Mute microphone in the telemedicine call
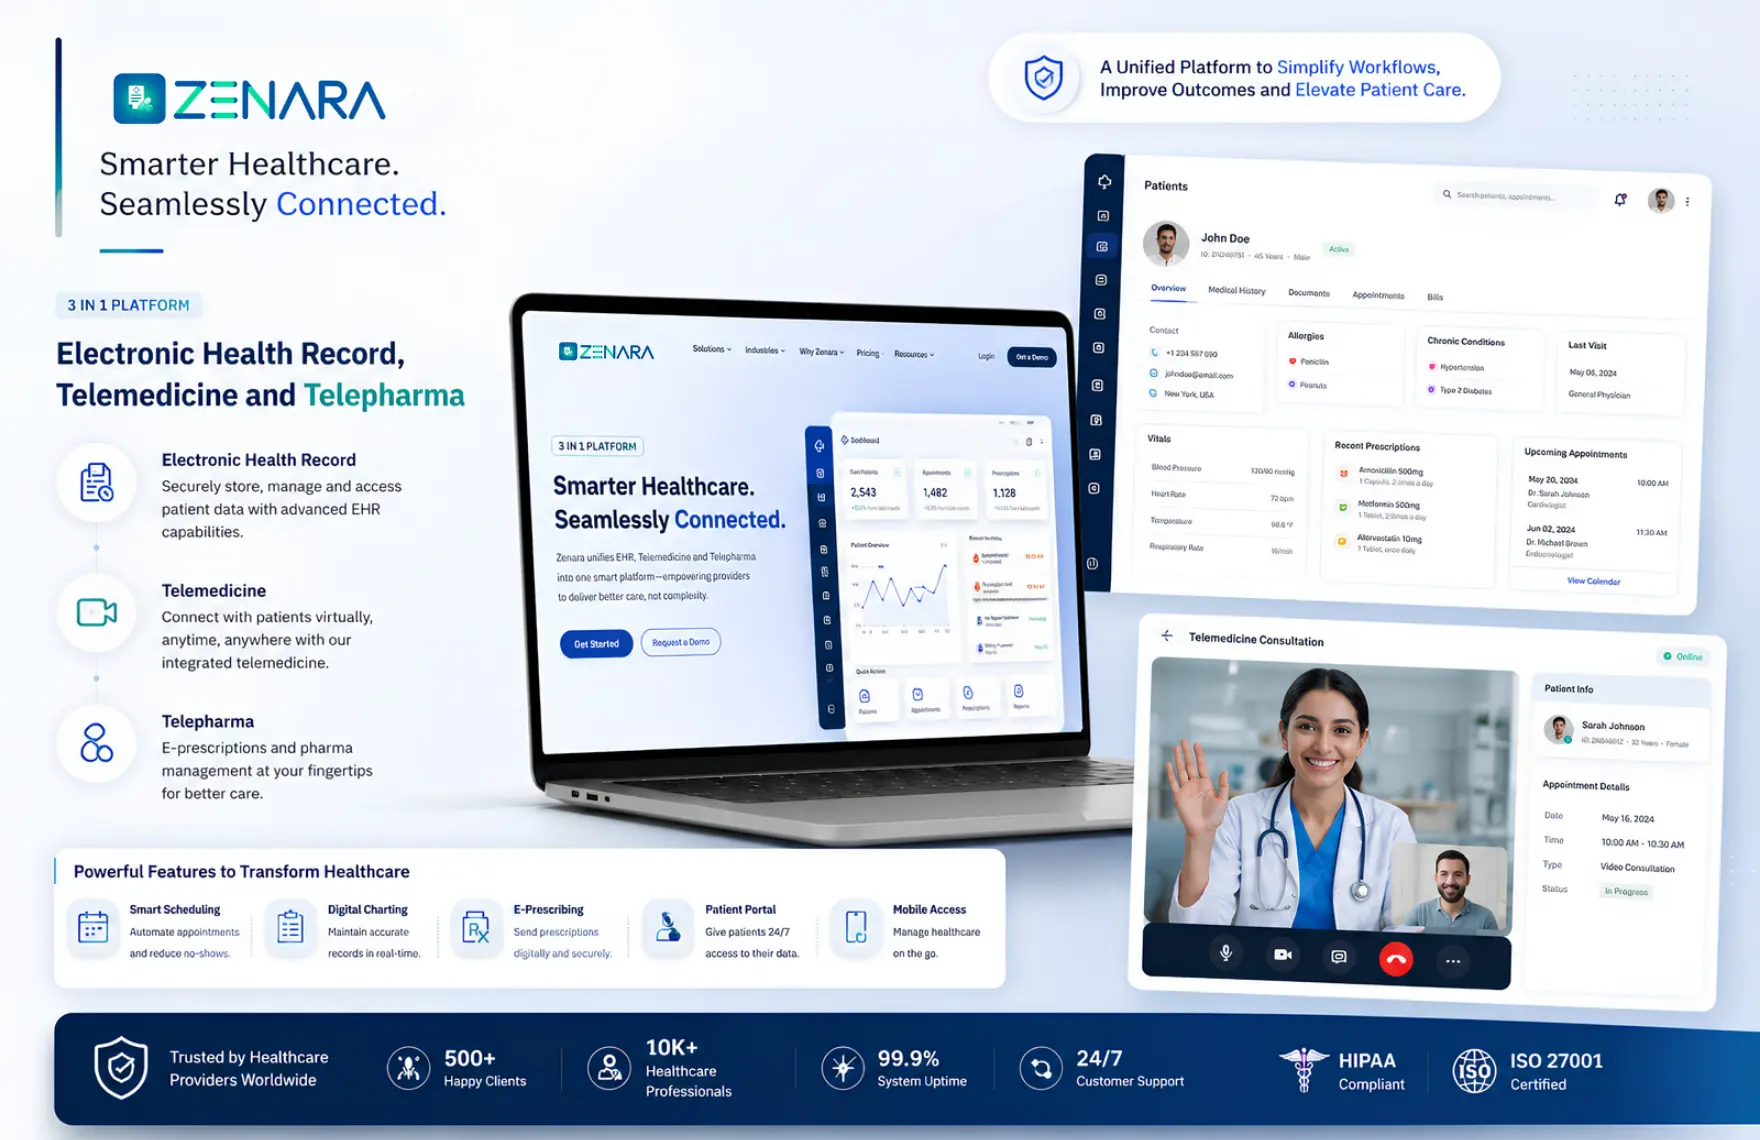This screenshot has width=1760, height=1140. pyautogui.click(x=1225, y=954)
